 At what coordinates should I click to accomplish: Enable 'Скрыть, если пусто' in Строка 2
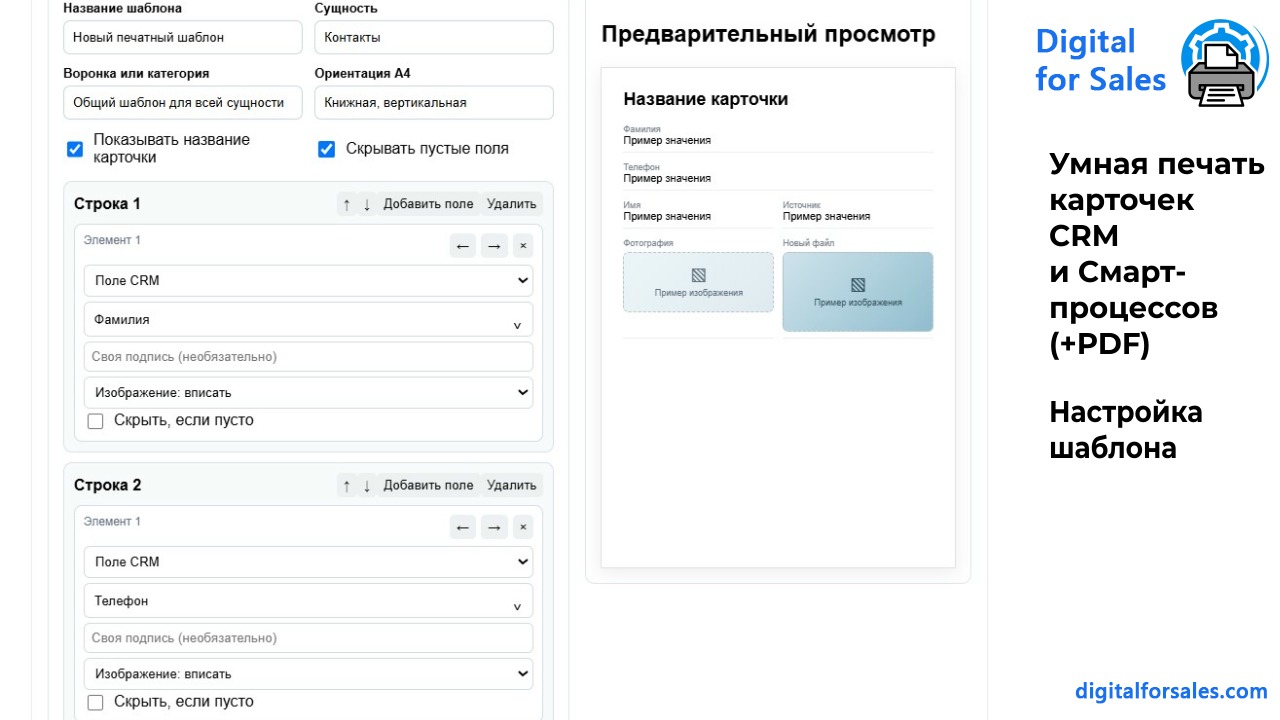tap(95, 702)
